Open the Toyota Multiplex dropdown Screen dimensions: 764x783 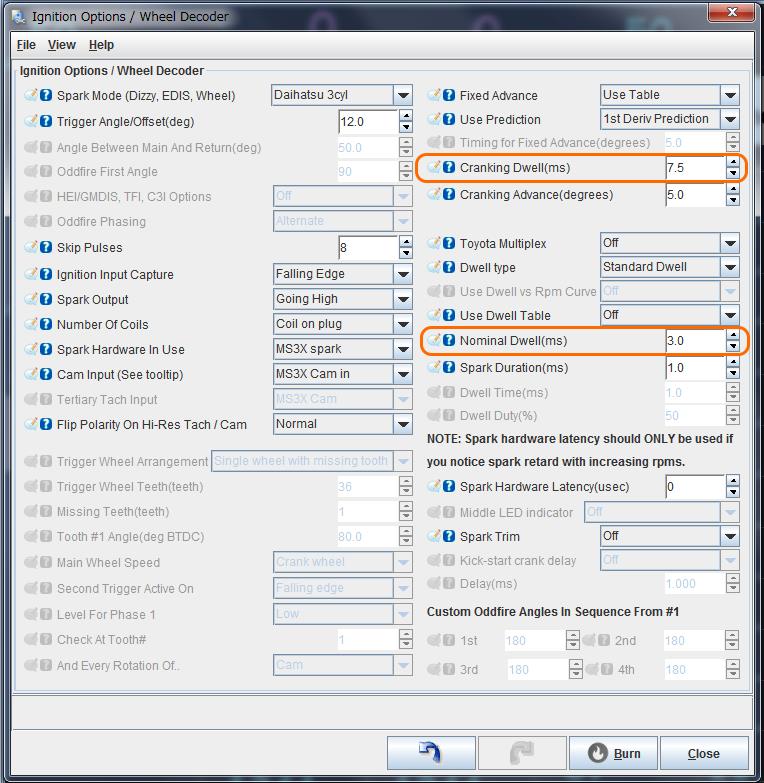pyautogui.click(x=670, y=243)
